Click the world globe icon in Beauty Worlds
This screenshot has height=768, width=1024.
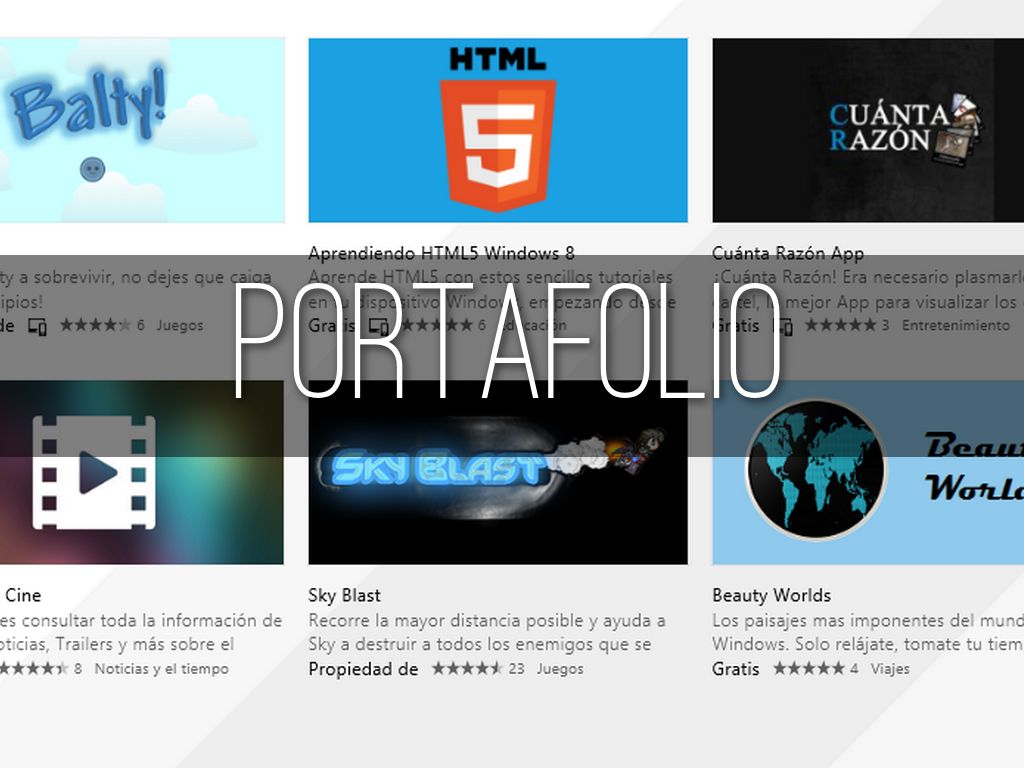pos(816,470)
